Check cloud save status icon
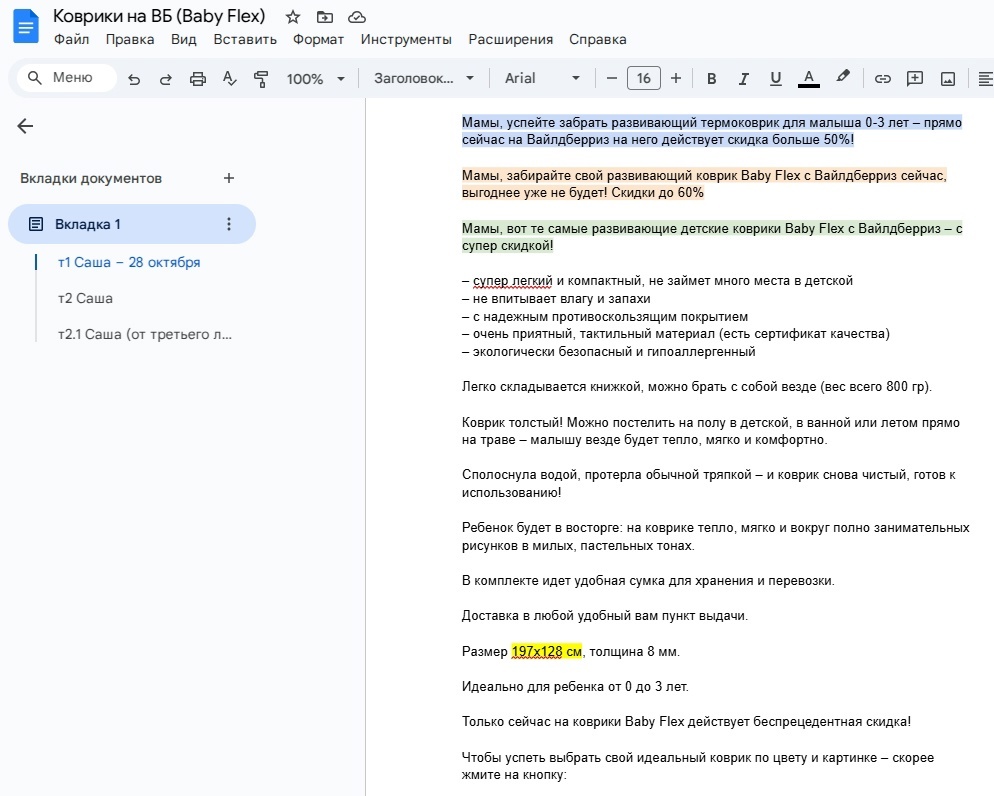This screenshot has width=994, height=796. (x=358, y=17)
